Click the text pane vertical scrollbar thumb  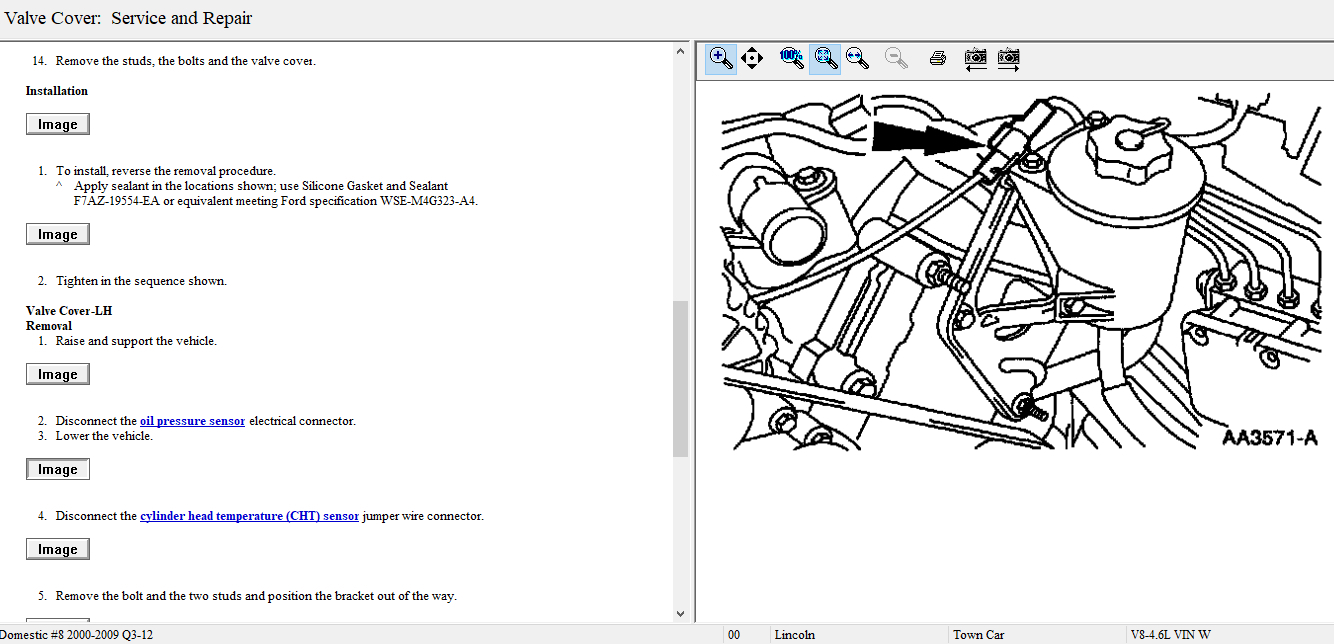[680, 378]
